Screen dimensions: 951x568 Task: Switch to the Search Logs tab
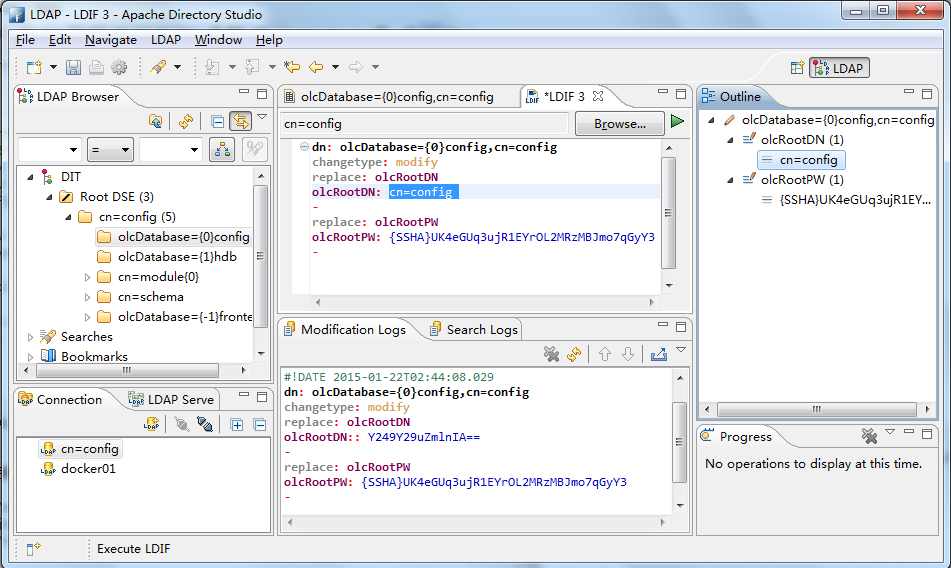click(x=473, y=329)
